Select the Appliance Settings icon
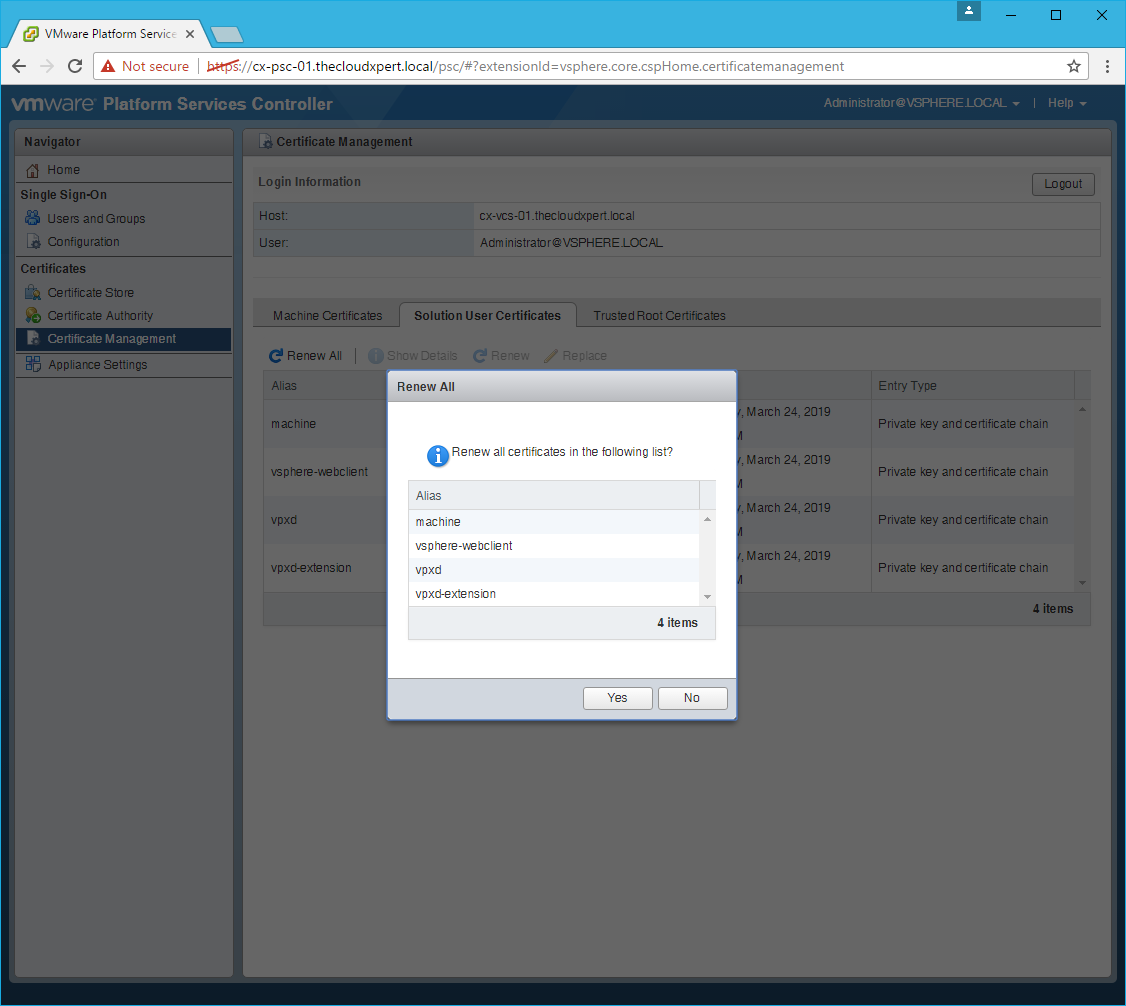Viewport: 1126px width, 1006px height. pos(33,364)
